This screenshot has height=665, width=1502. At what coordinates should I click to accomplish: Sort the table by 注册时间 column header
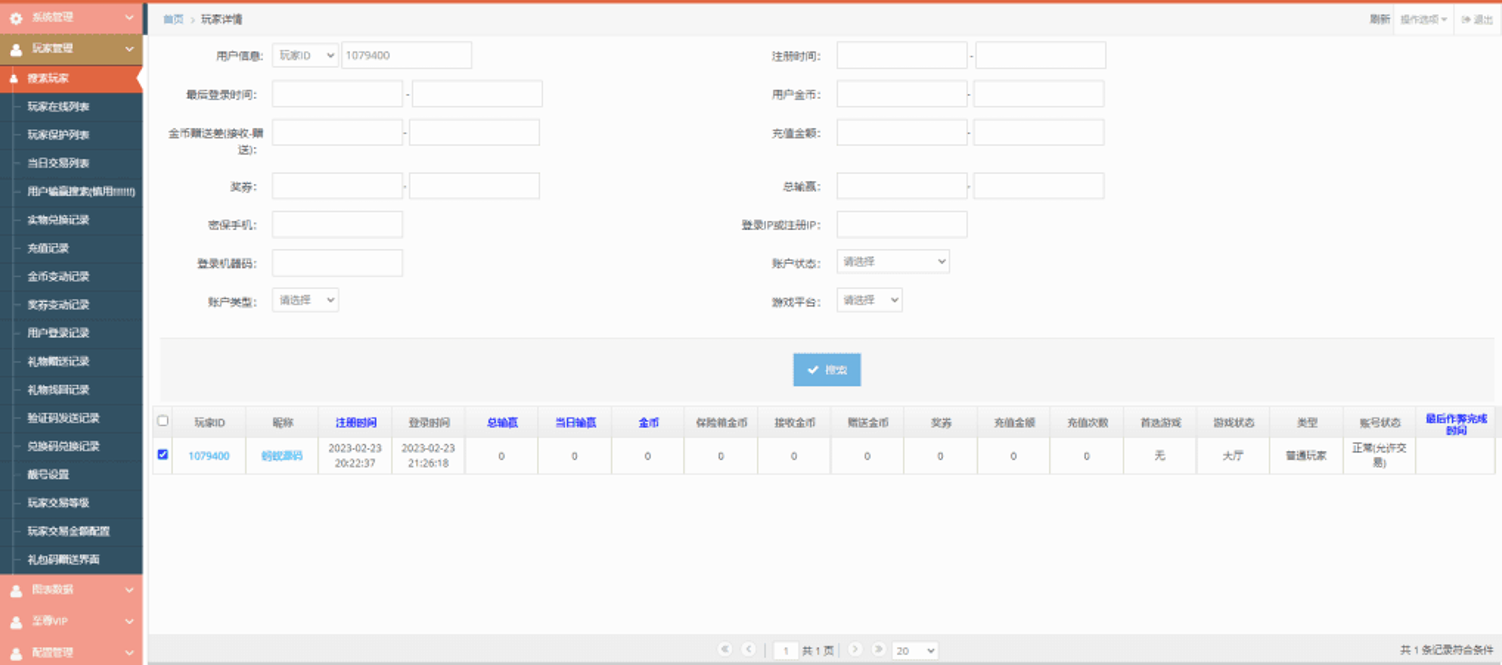click(355, 423)
